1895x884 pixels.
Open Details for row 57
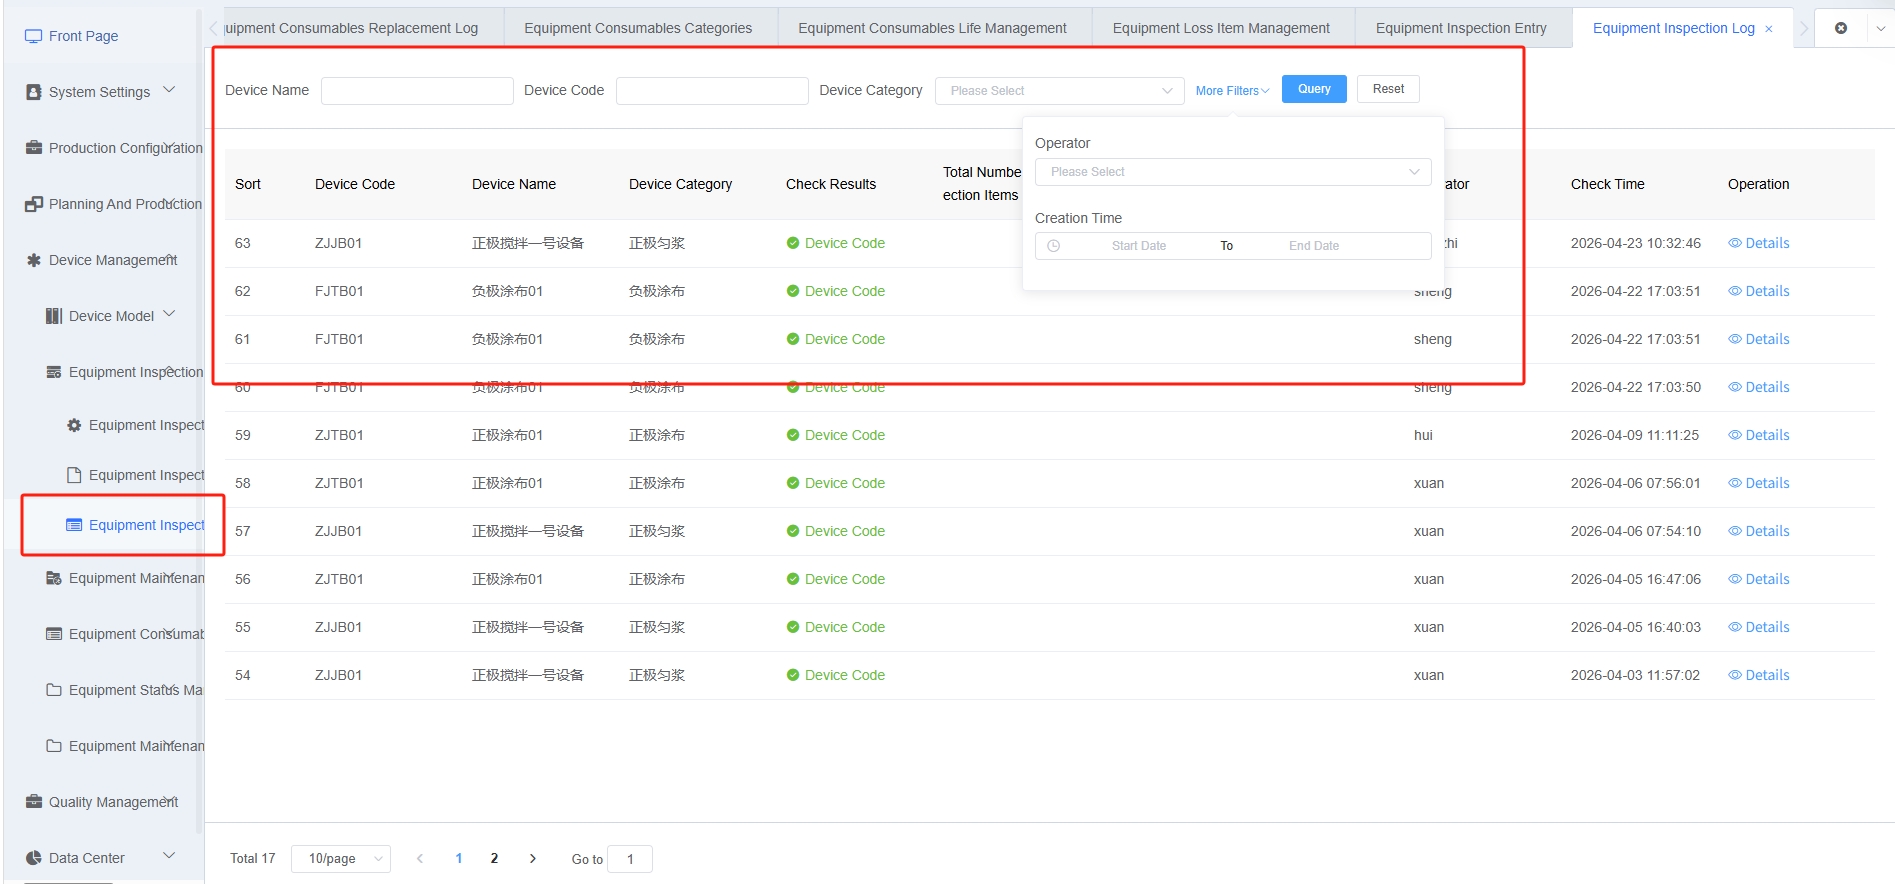click(1759, 531)
